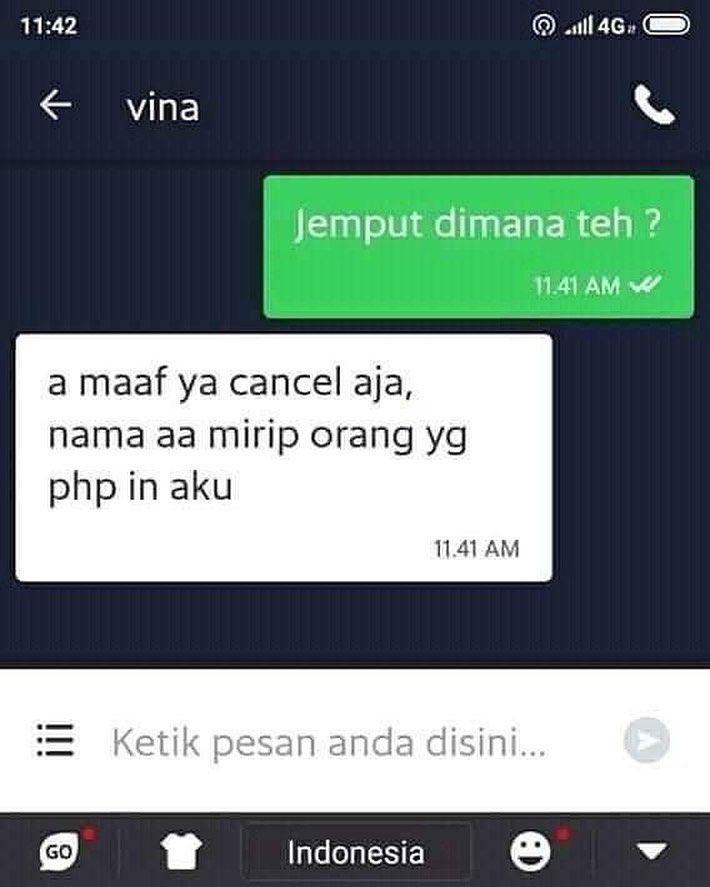Image resolution: width=710 pixels, height=887 pixels.
Task: Tap the 11.41 AM time on green bubble
Action: 578,286
